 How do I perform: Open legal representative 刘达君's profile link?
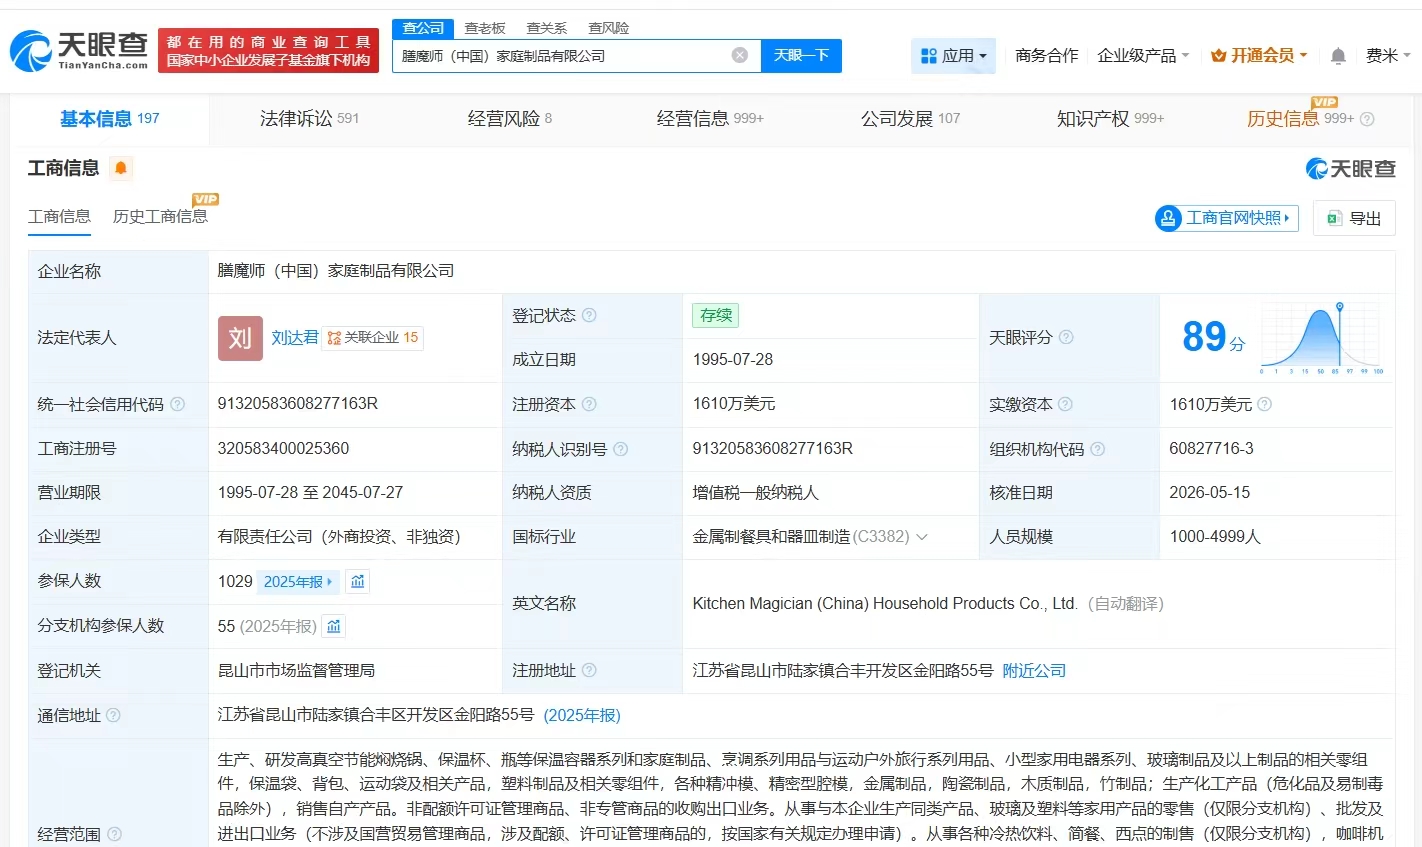[x=295, y=338]
